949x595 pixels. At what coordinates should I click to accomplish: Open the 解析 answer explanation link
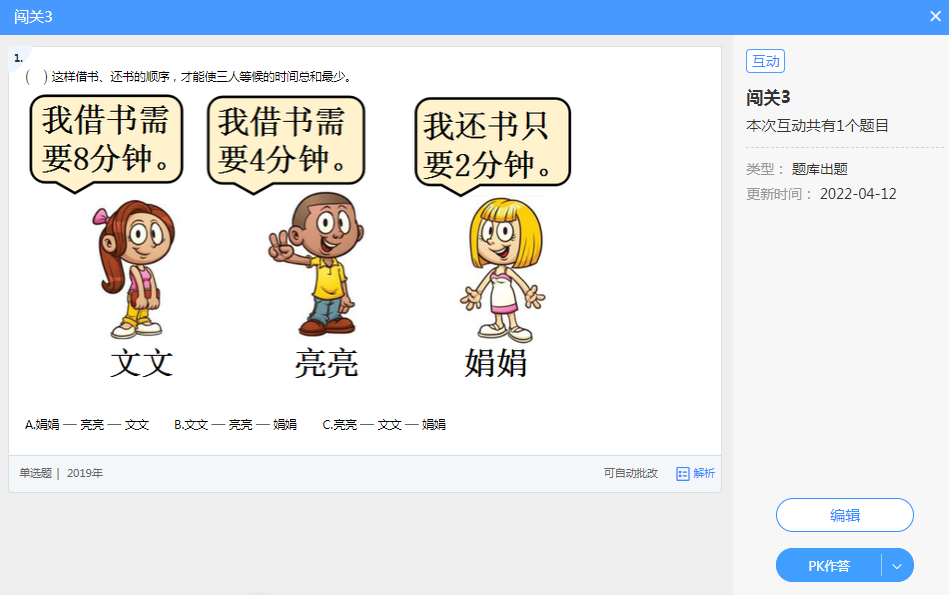704,474
